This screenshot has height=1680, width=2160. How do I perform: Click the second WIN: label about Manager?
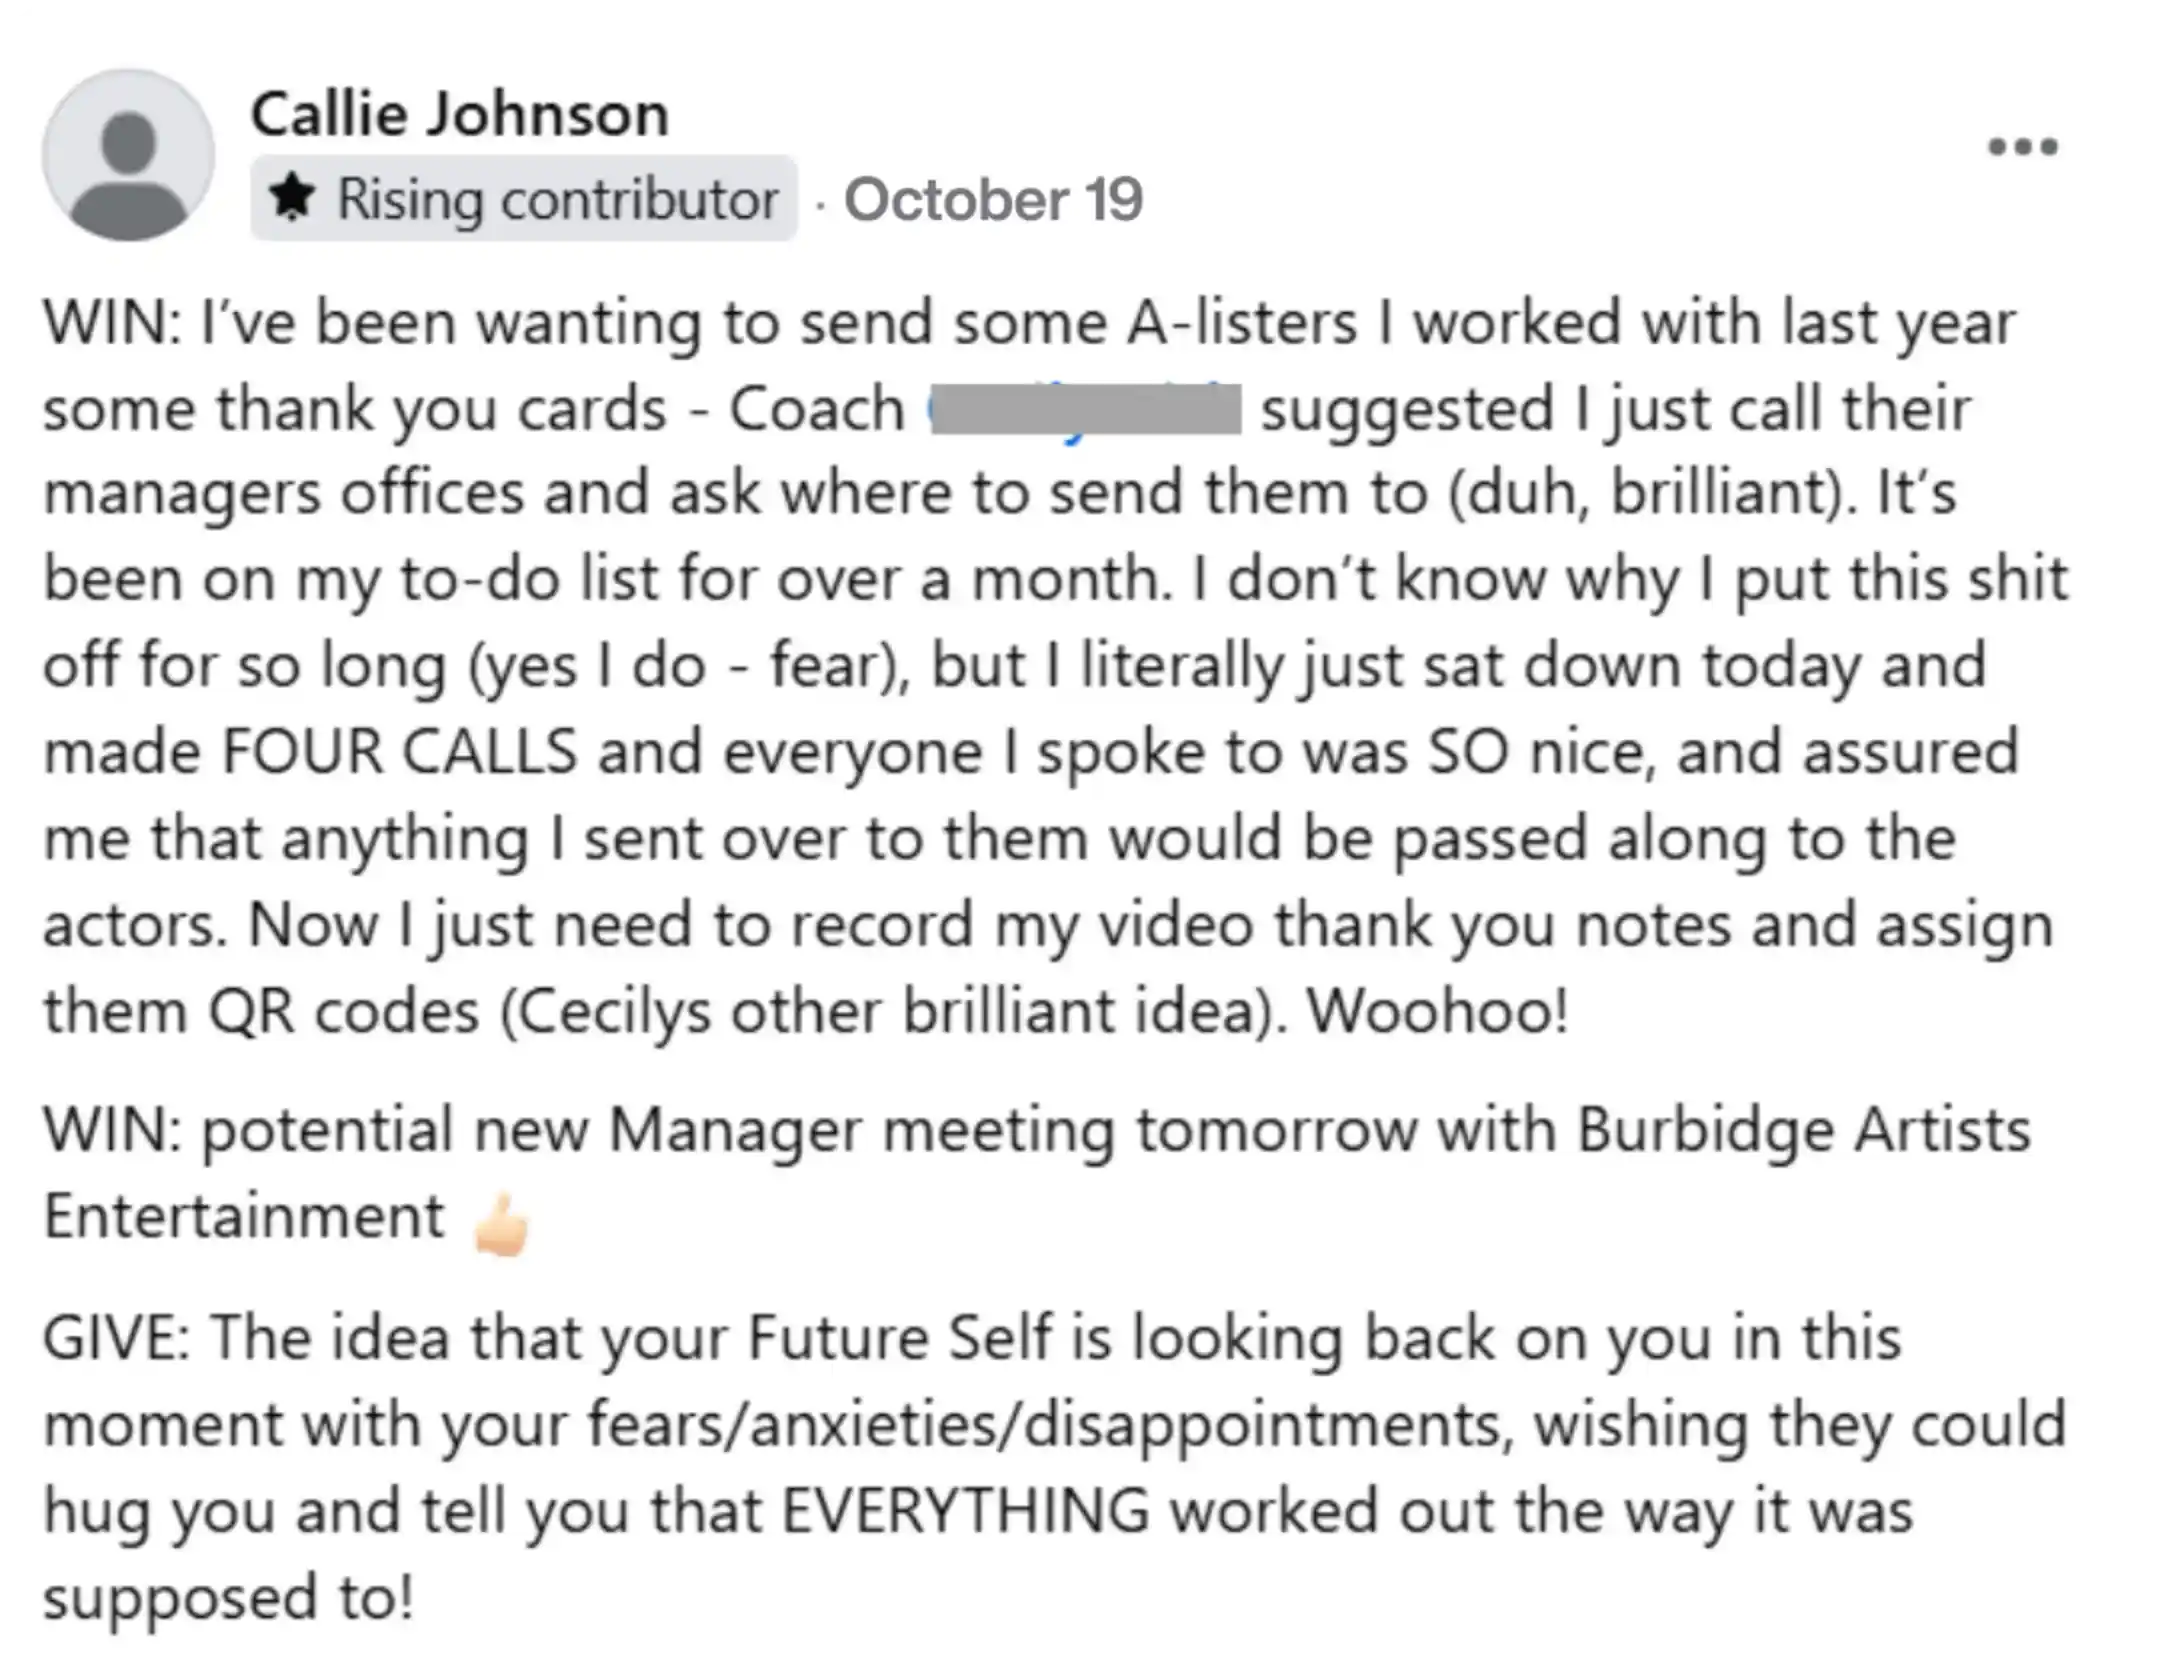[113, 1130]
